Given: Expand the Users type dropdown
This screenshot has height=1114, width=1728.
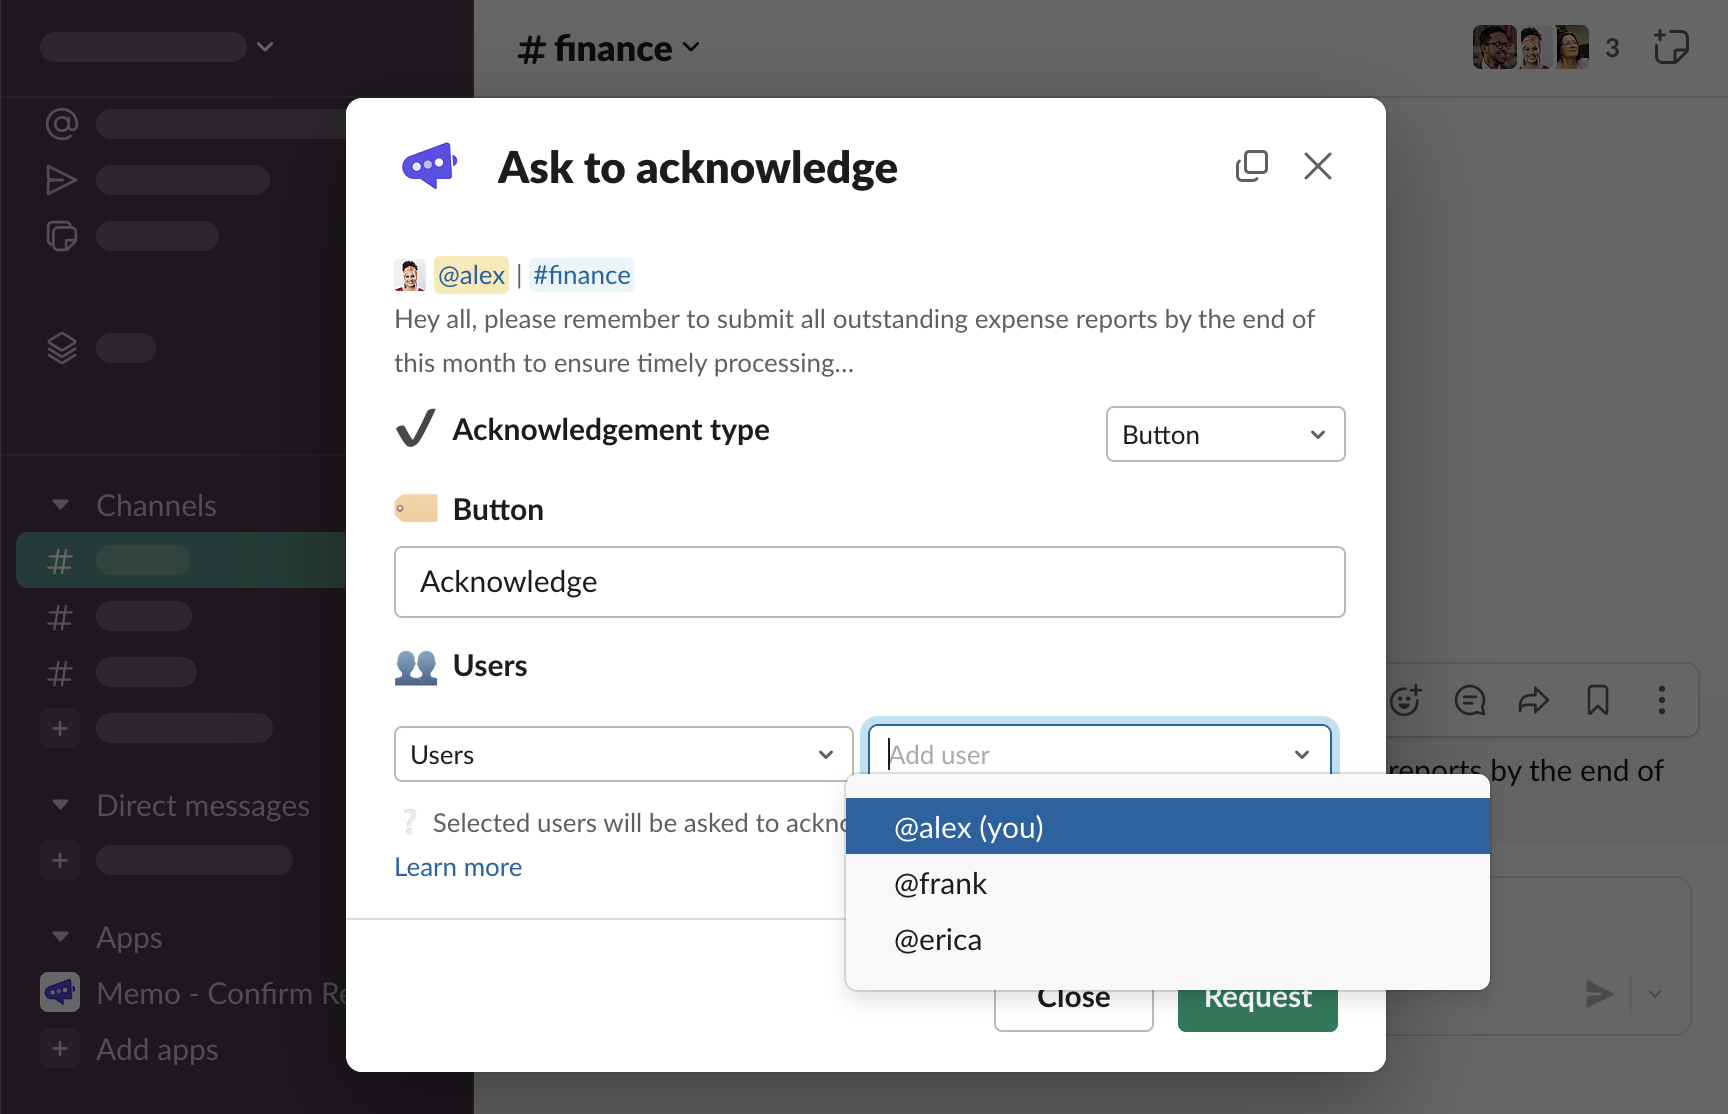Looking at the screenshot, I should (x=622, y=754).
